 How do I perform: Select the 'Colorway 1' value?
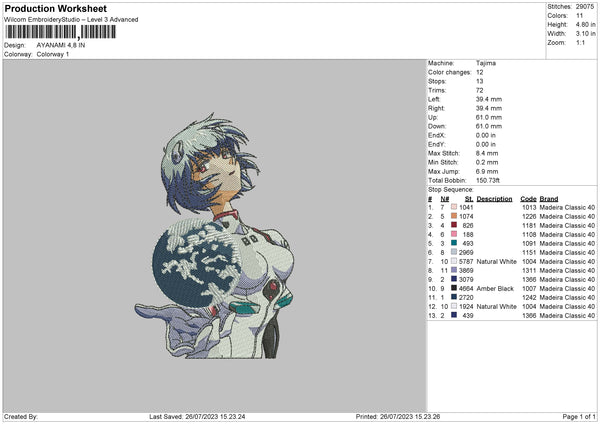[53, 54]
